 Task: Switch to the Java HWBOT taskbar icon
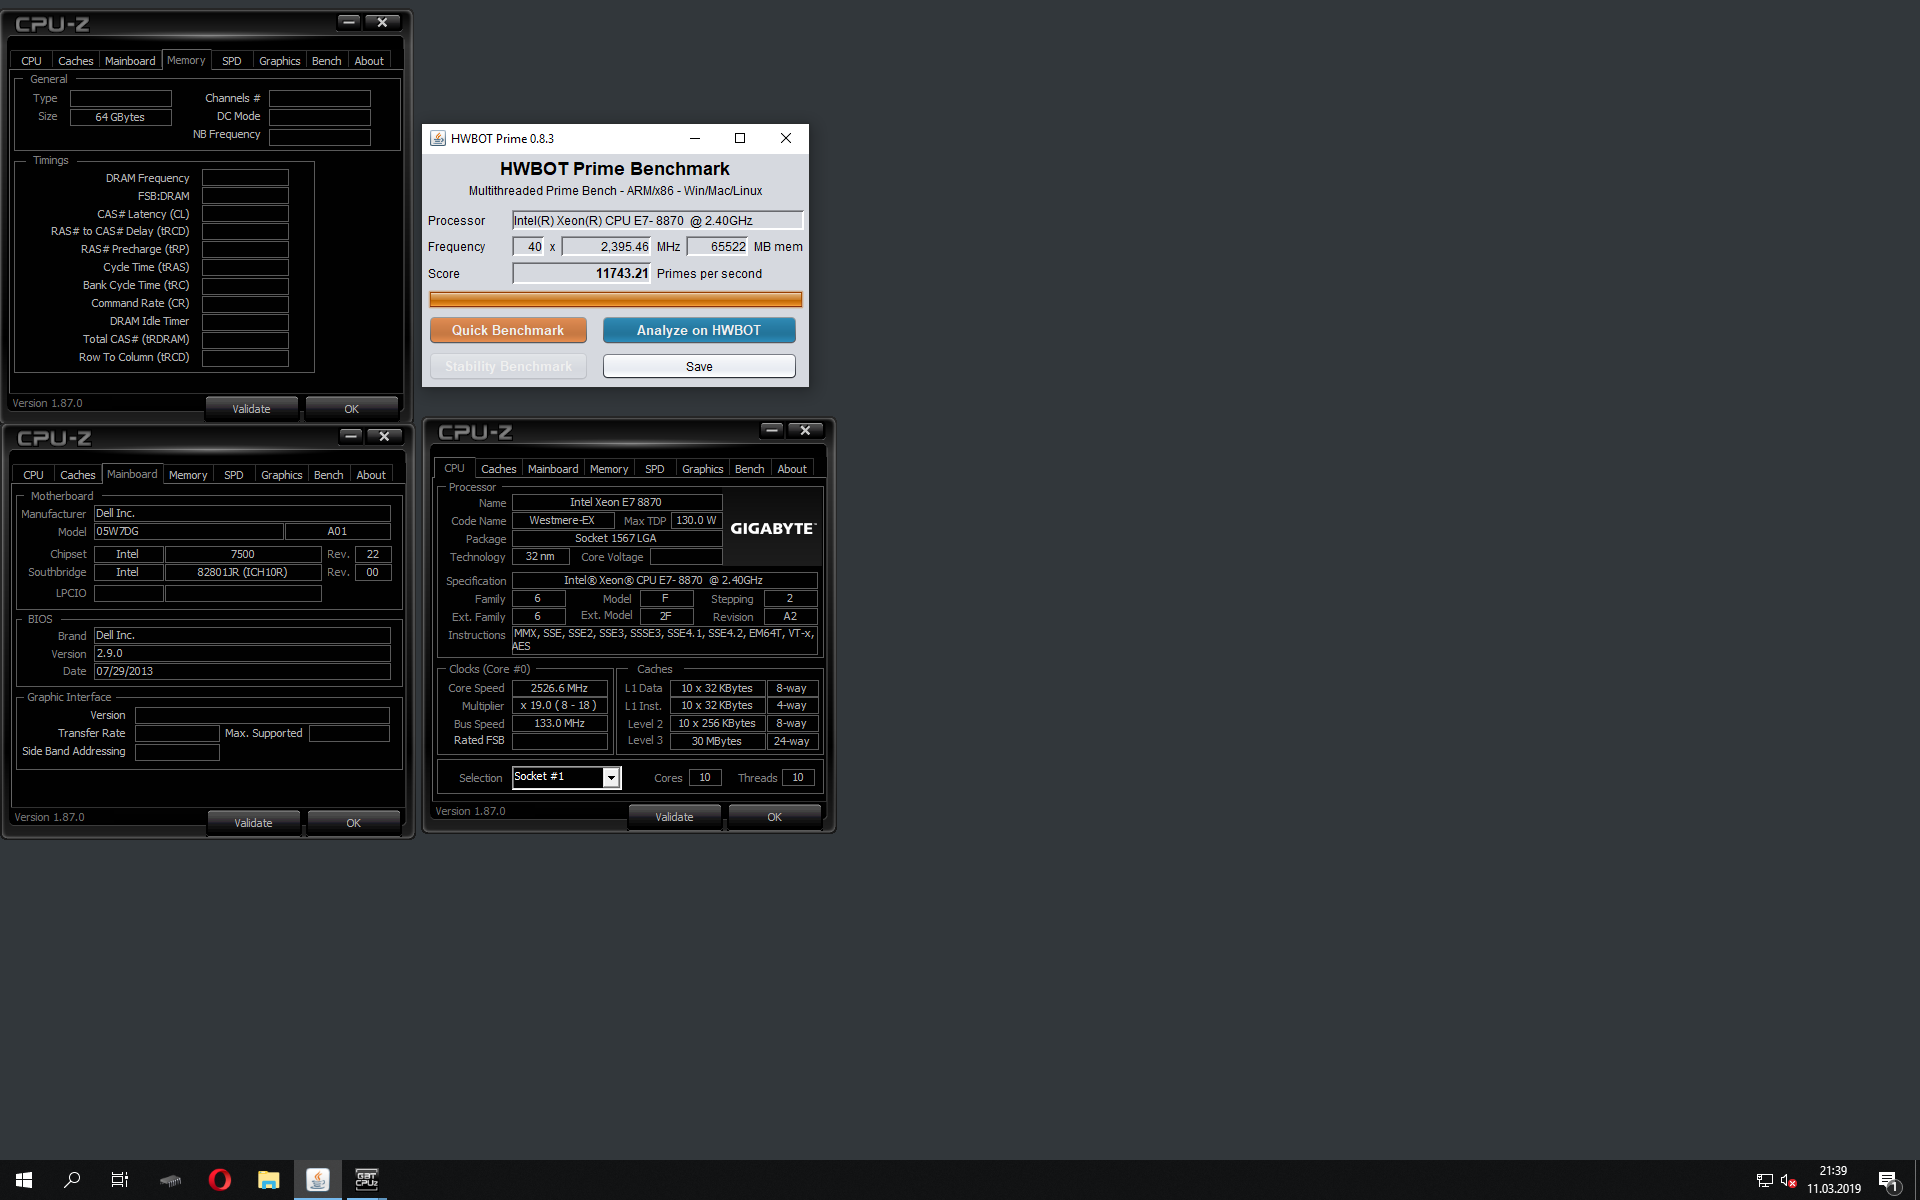coord(318,1180)
